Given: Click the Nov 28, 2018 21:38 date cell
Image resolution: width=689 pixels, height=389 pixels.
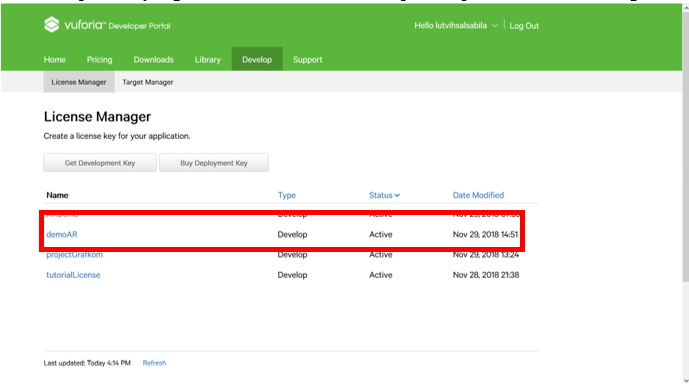Looking at the screenshot, I should pos(486,275).
